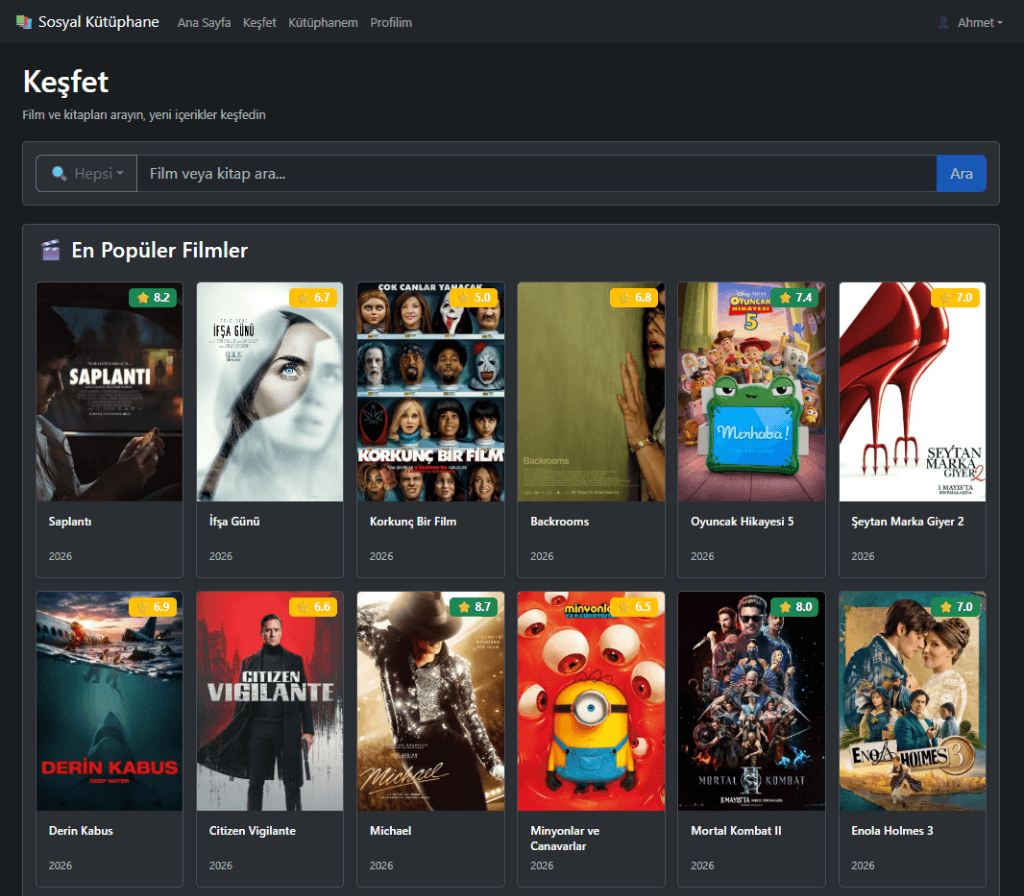Image resolution: width=1024 pixels, height=896 pixels.
Task: Click the magnifier icon in the Hepsi filter
Action: (x=59, y=174)
